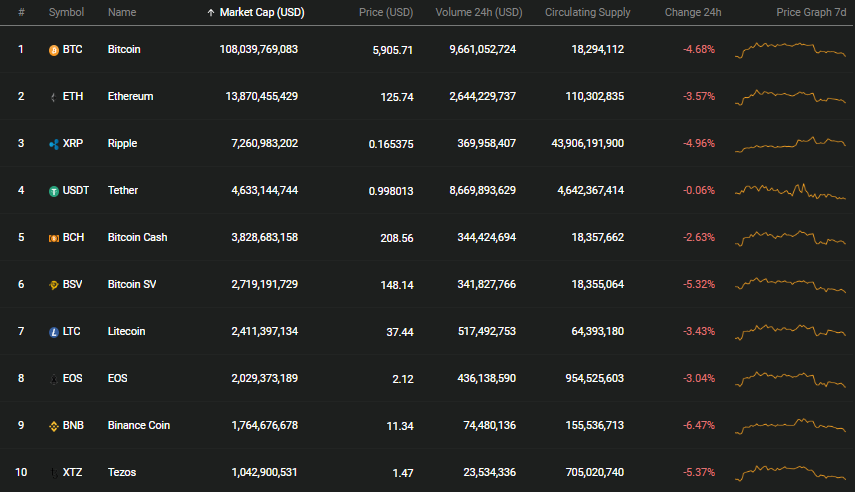View Binance Coin 7-day price graph
This screenshot has width=855, height=492.
click(x=790, y=426)
